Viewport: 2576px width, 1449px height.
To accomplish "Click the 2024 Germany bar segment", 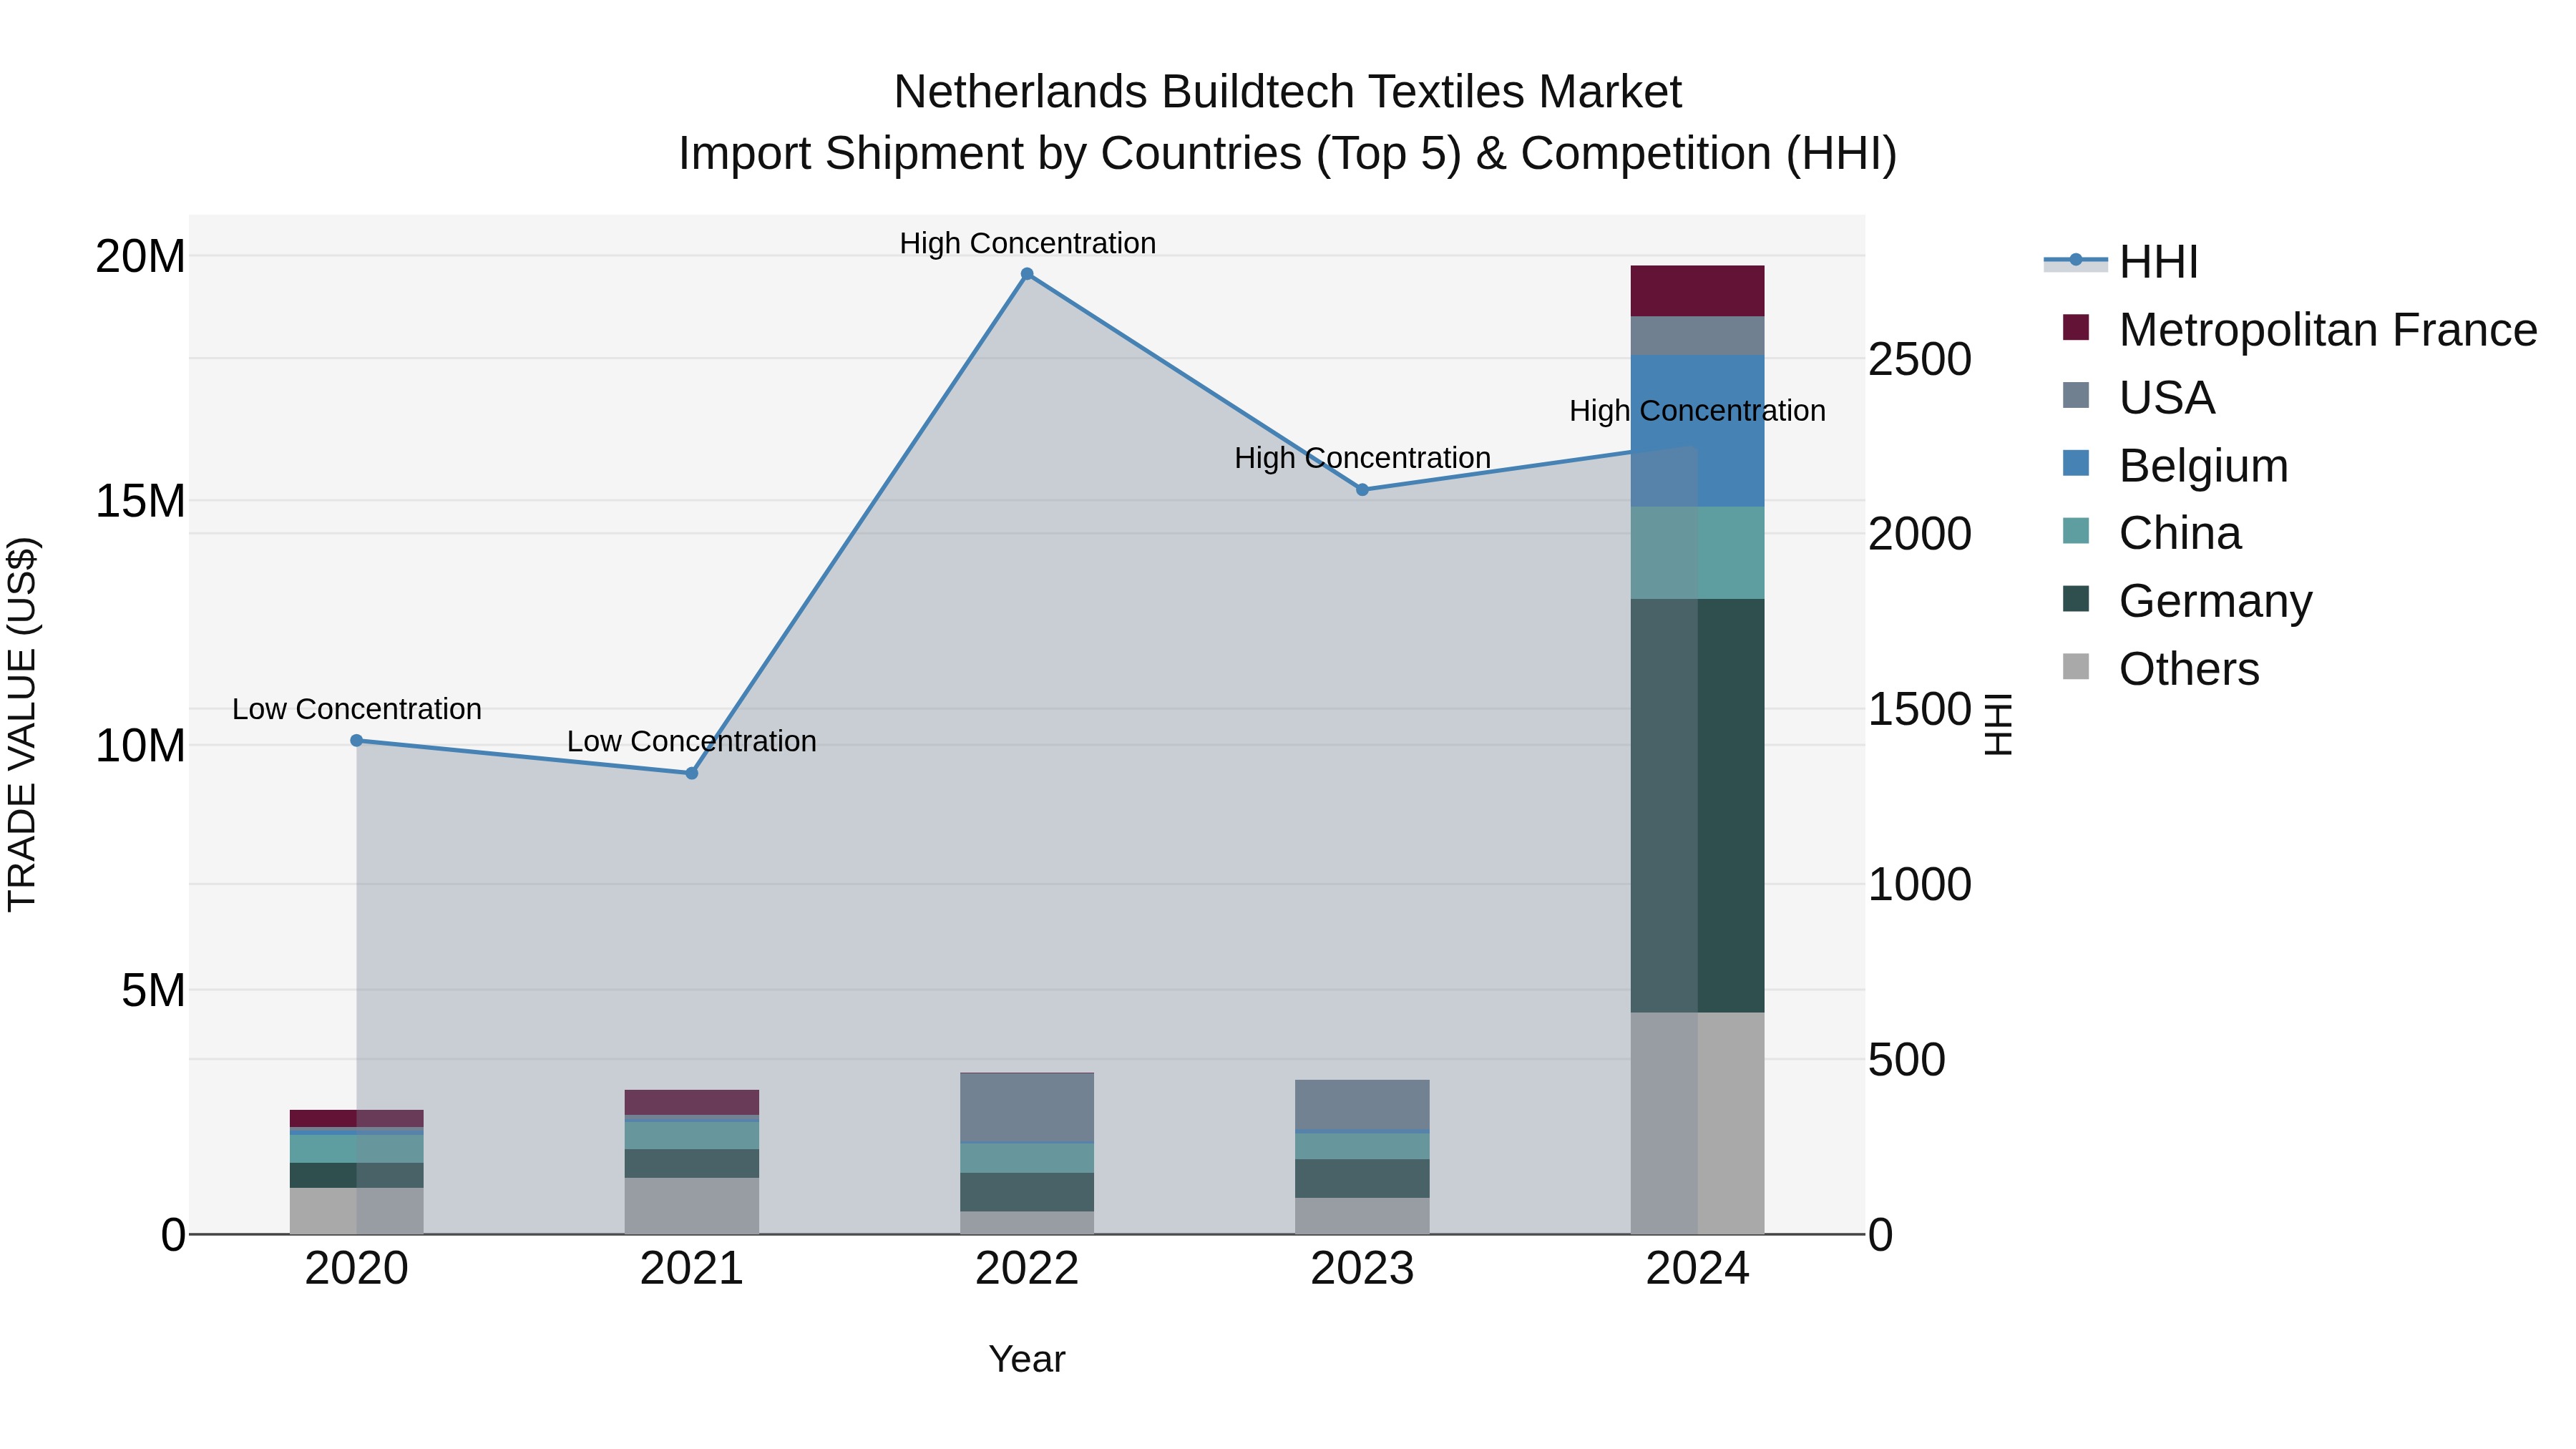I will click(x=1697, y=806).
